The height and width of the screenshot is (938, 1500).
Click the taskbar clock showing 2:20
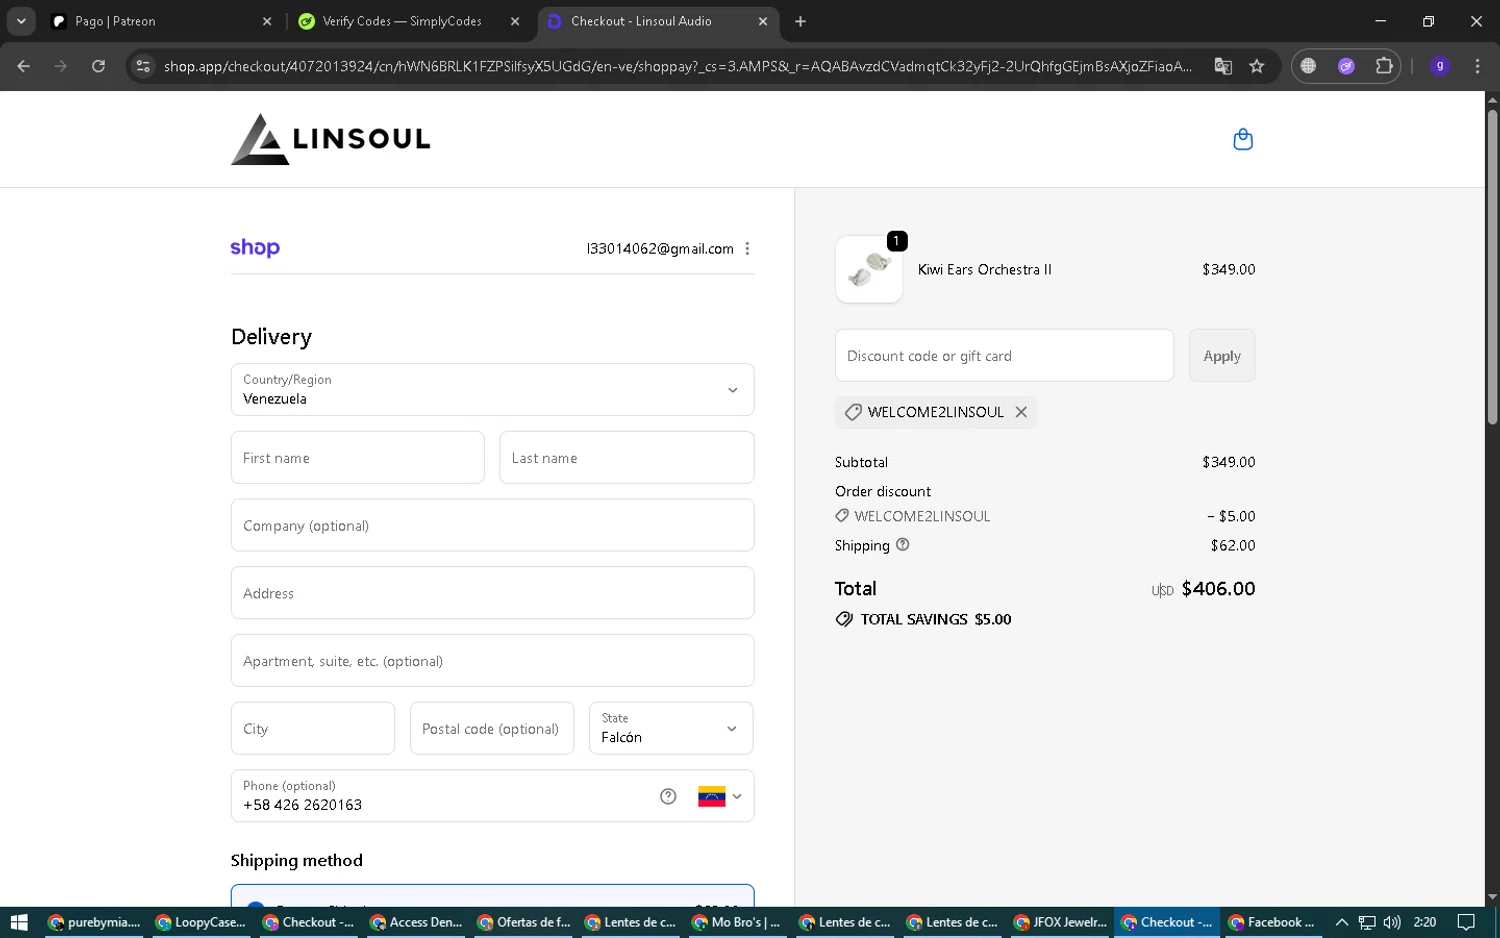click(1425, 922)
